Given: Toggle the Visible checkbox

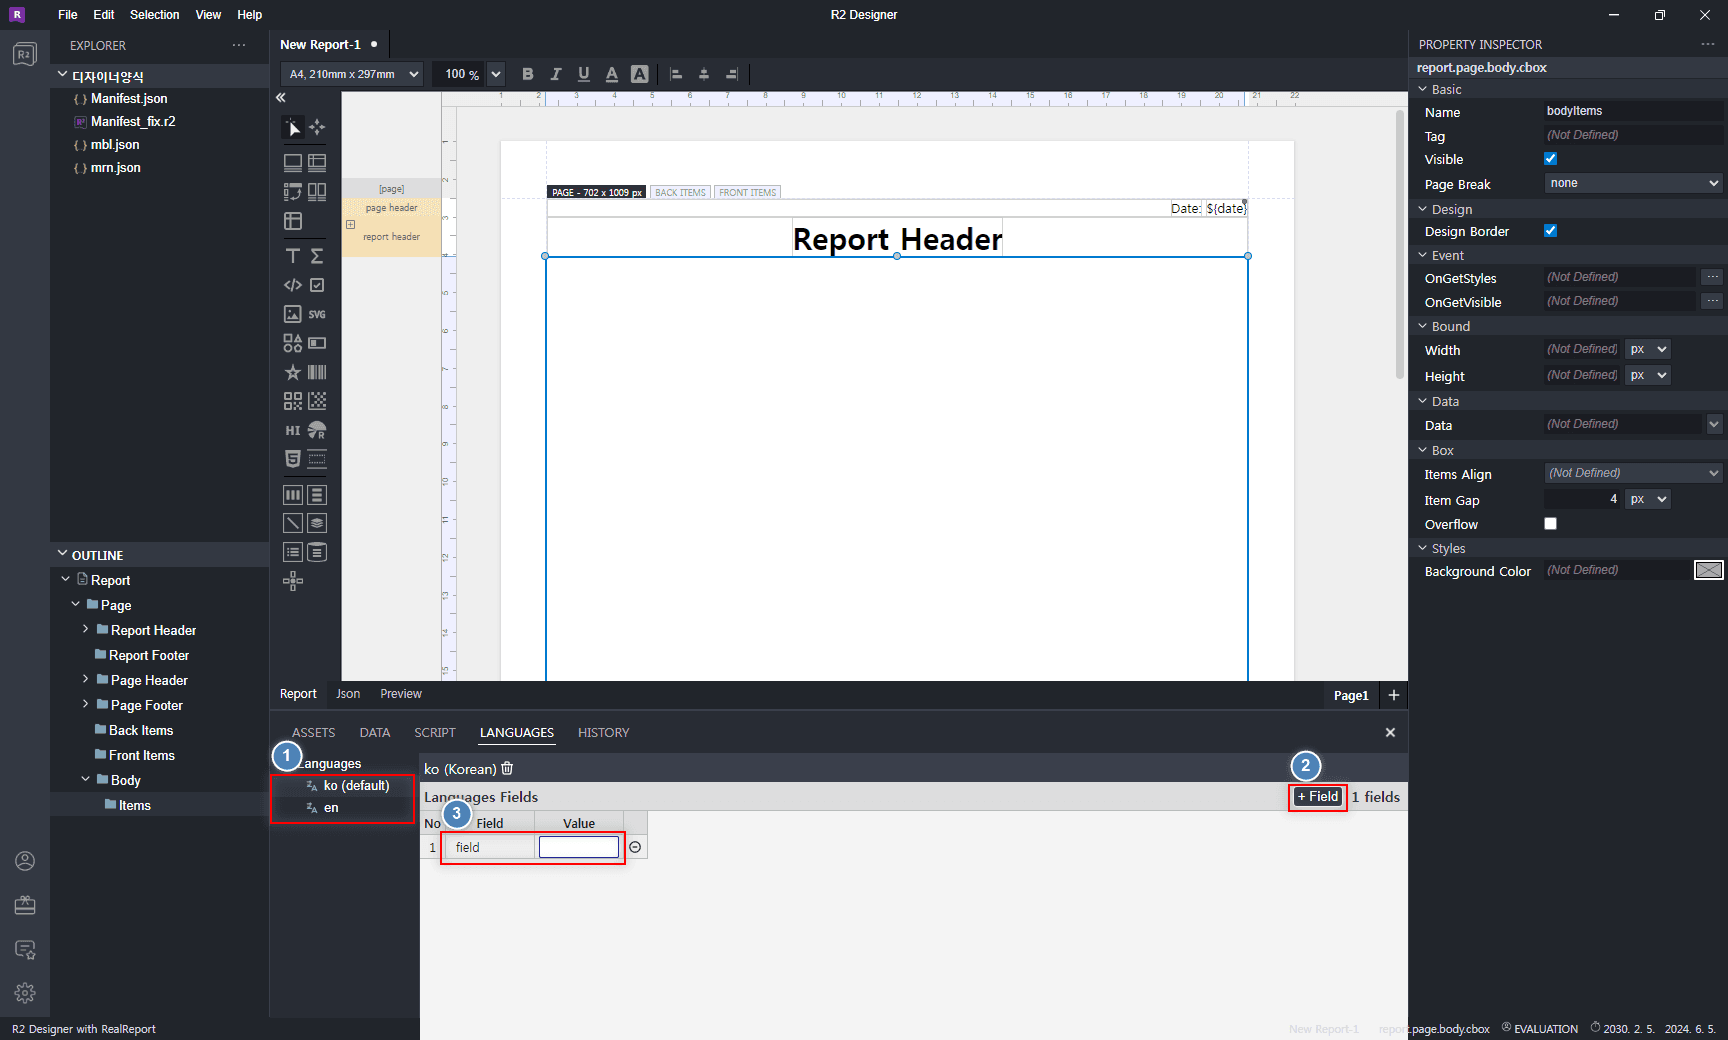Looking at the screenshot, I should (1550, 159).
